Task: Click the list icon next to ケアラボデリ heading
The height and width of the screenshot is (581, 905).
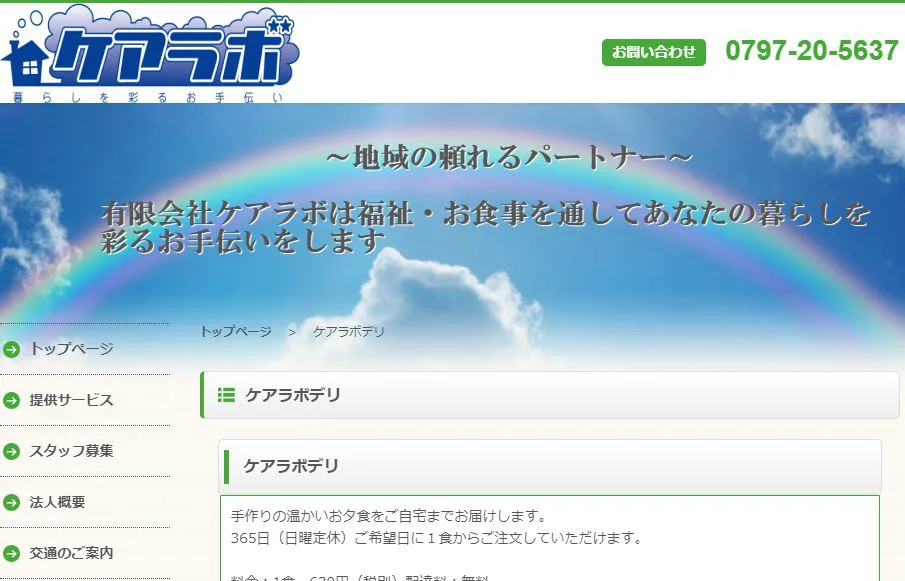Action: coord(226,395)
